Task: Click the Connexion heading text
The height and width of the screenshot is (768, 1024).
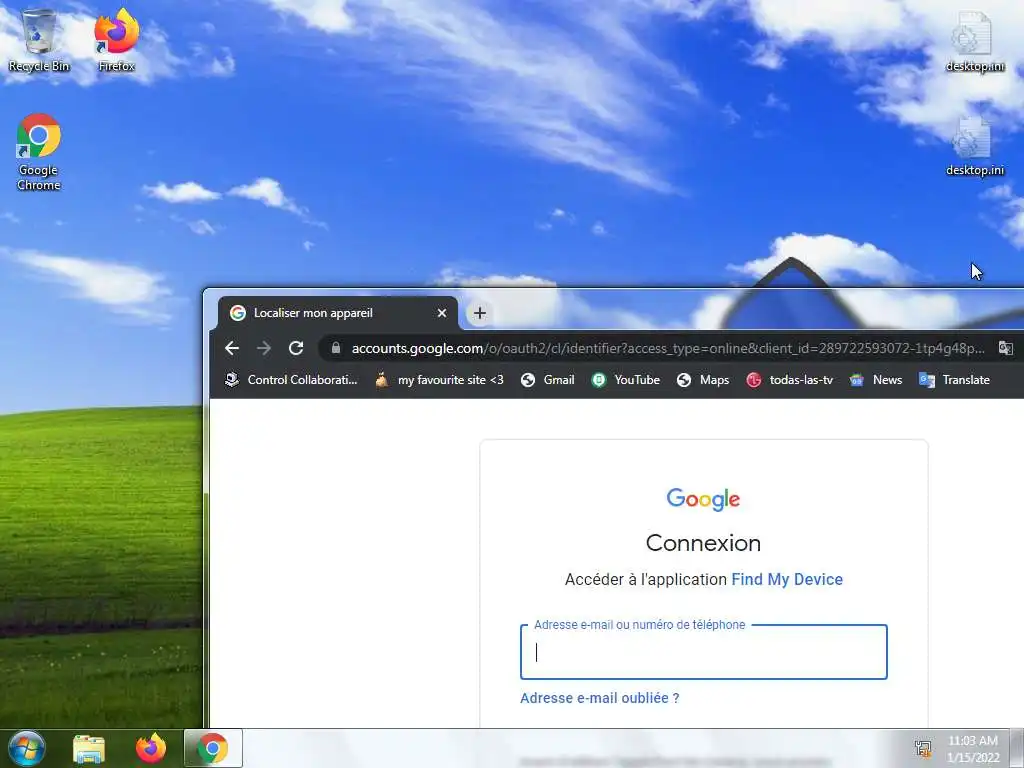Action: tap(703, 543)
